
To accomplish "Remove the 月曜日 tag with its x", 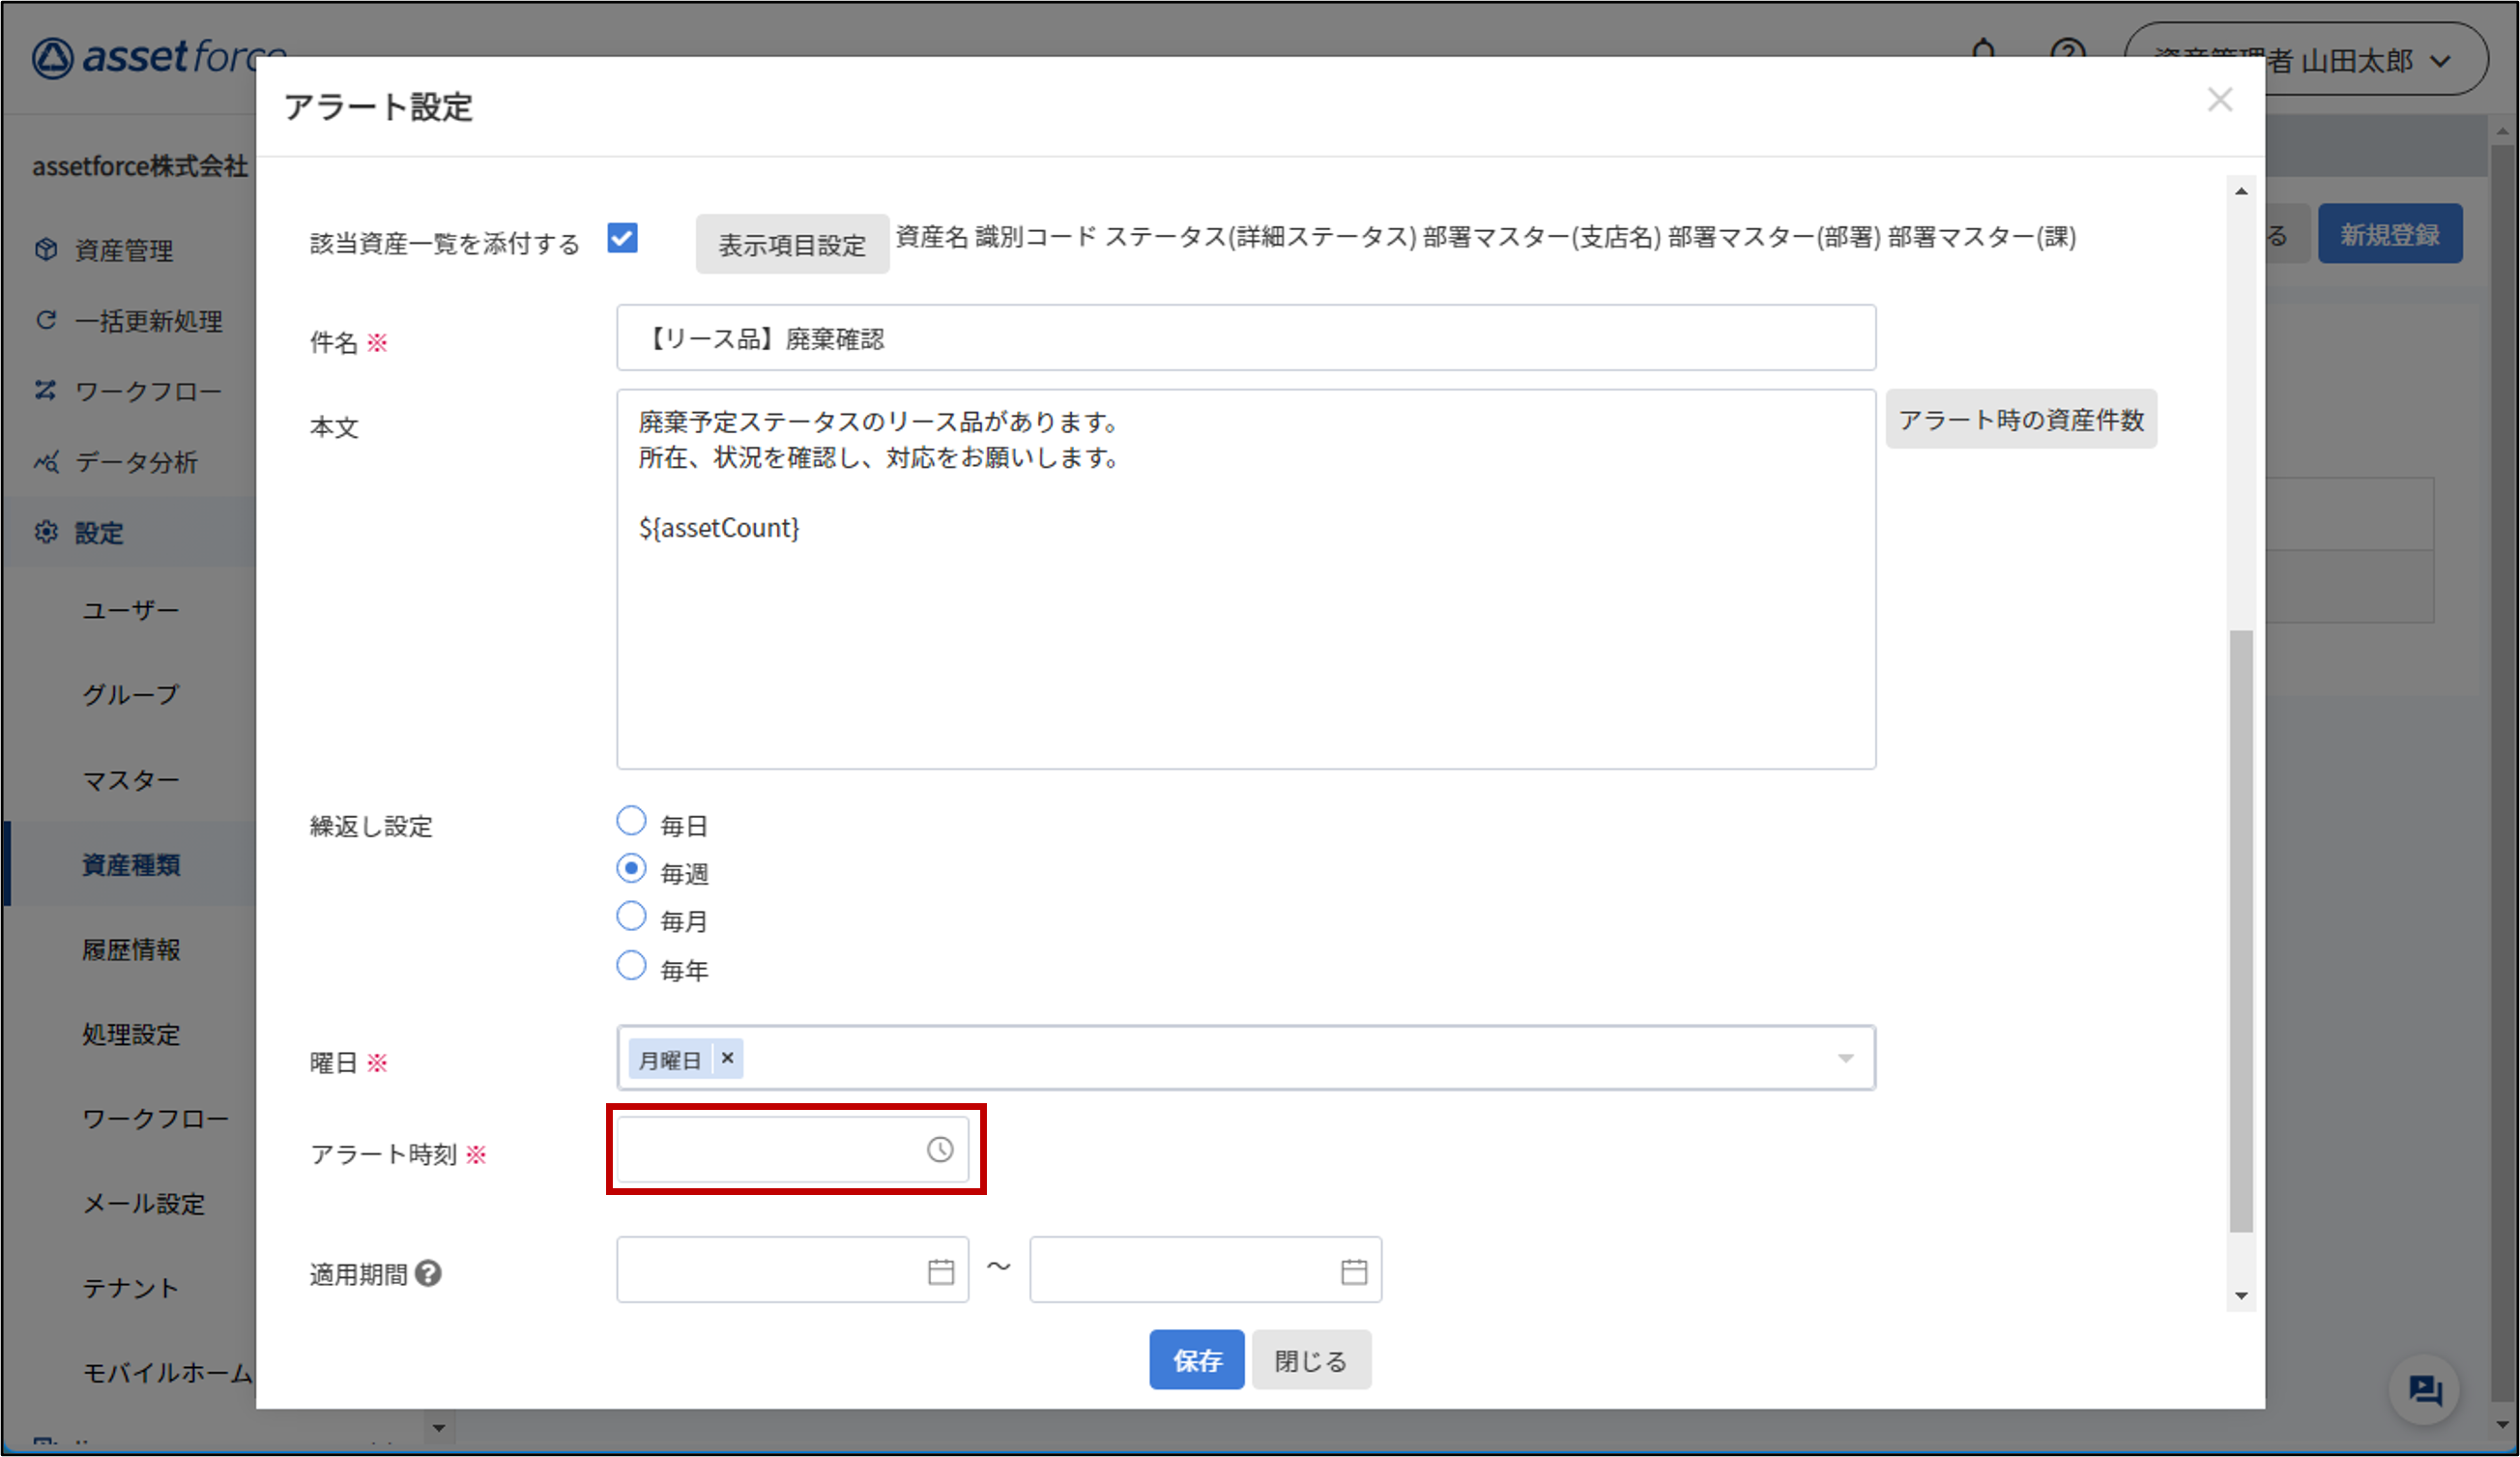I will click(727, 1058).
